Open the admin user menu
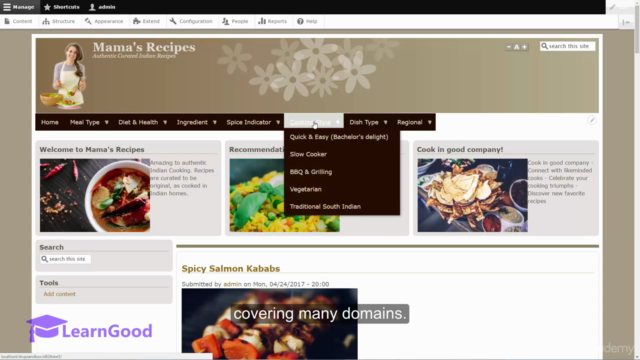 [102, 7]
